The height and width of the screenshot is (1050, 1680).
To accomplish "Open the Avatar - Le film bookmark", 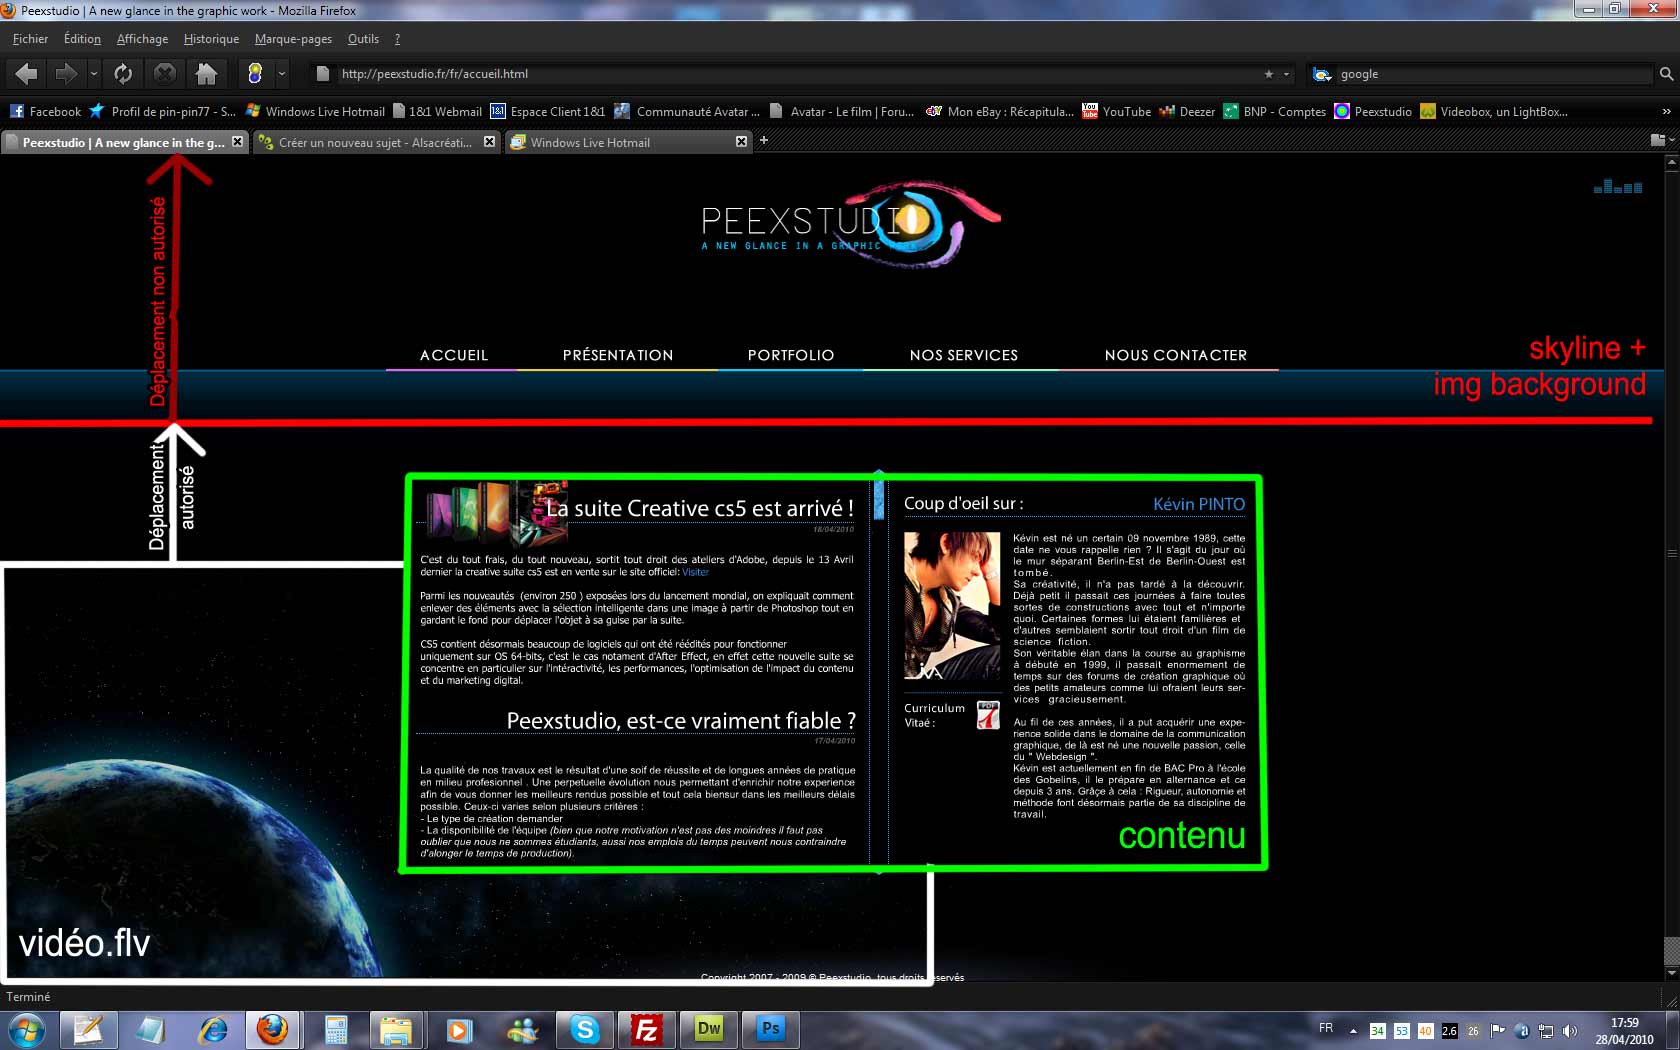I will click(x=841, y=112).
